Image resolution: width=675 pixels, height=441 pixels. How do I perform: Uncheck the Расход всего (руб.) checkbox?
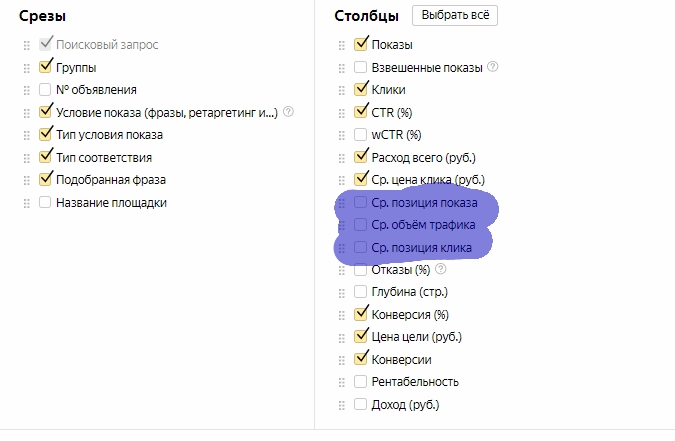(360, 157)
